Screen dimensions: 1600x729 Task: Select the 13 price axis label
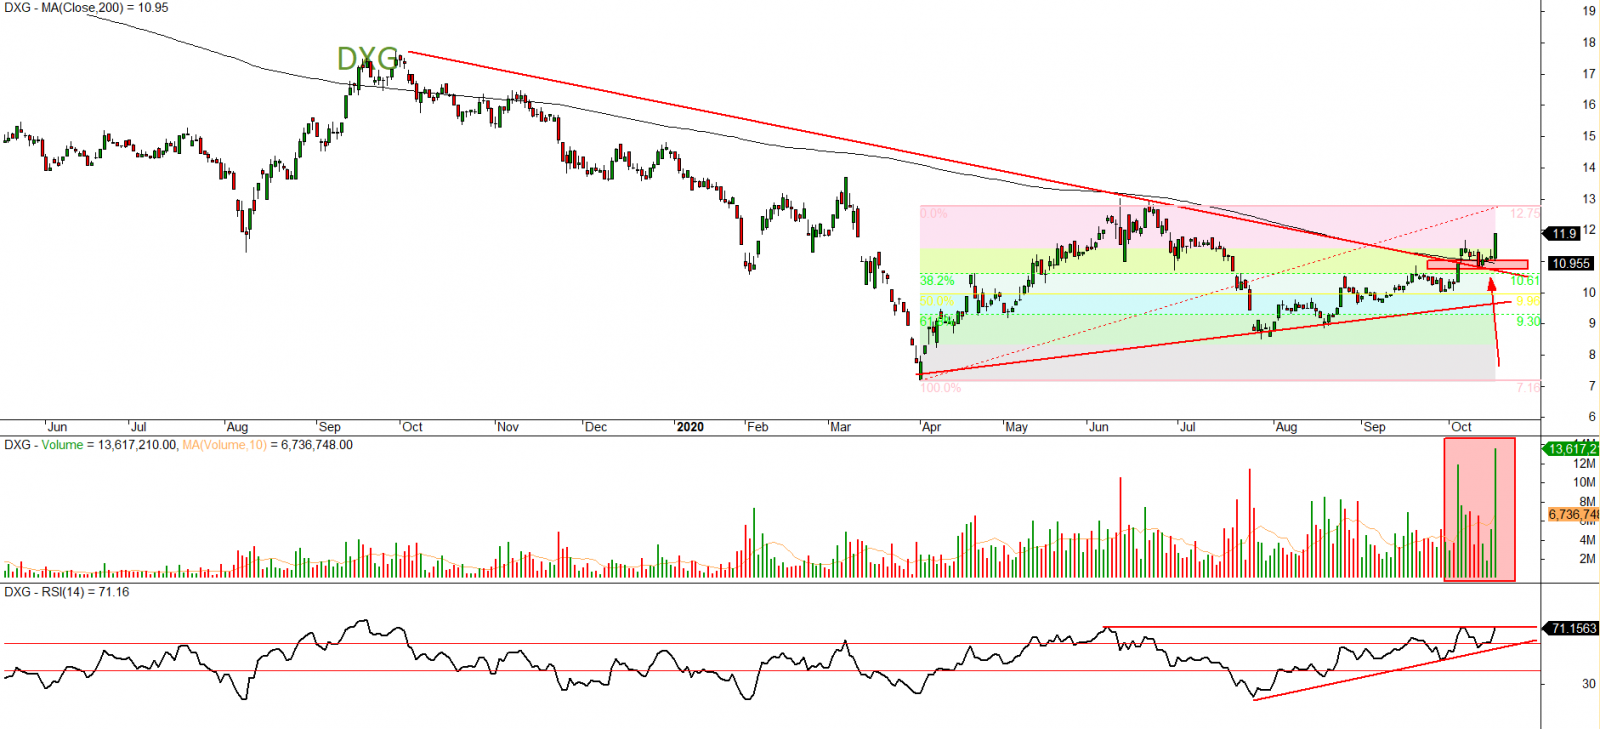(1589, 198)
